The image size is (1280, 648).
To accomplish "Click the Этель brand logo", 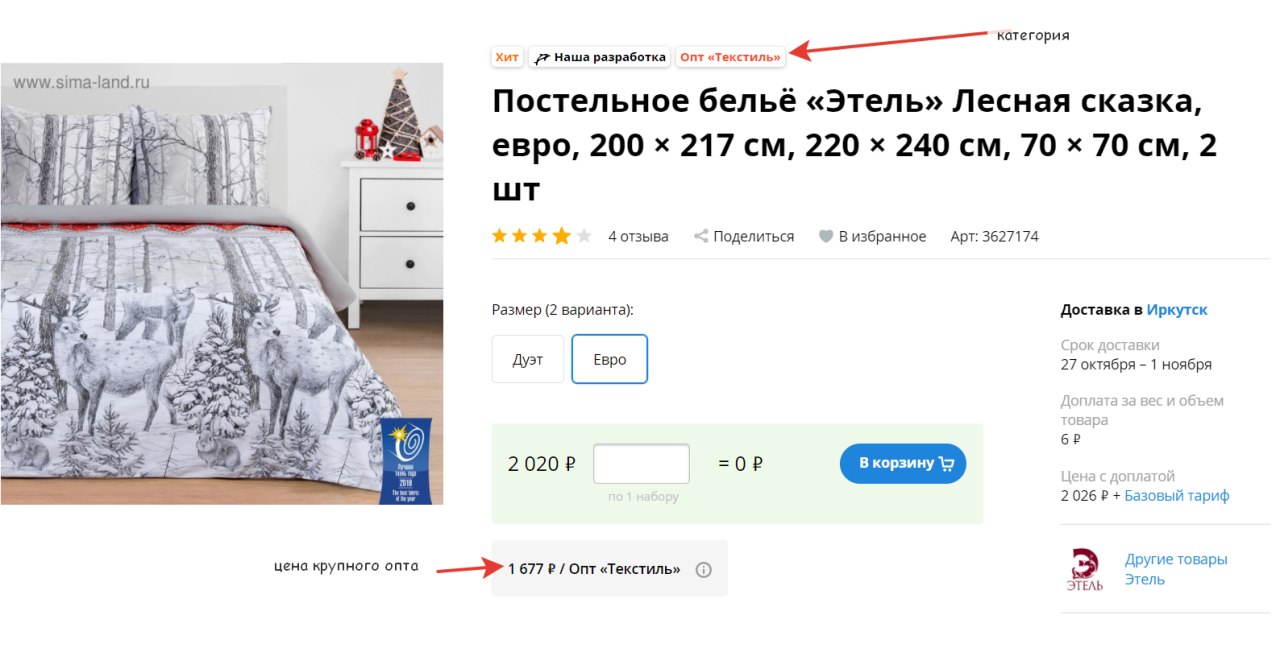I will click(1084, 569).
